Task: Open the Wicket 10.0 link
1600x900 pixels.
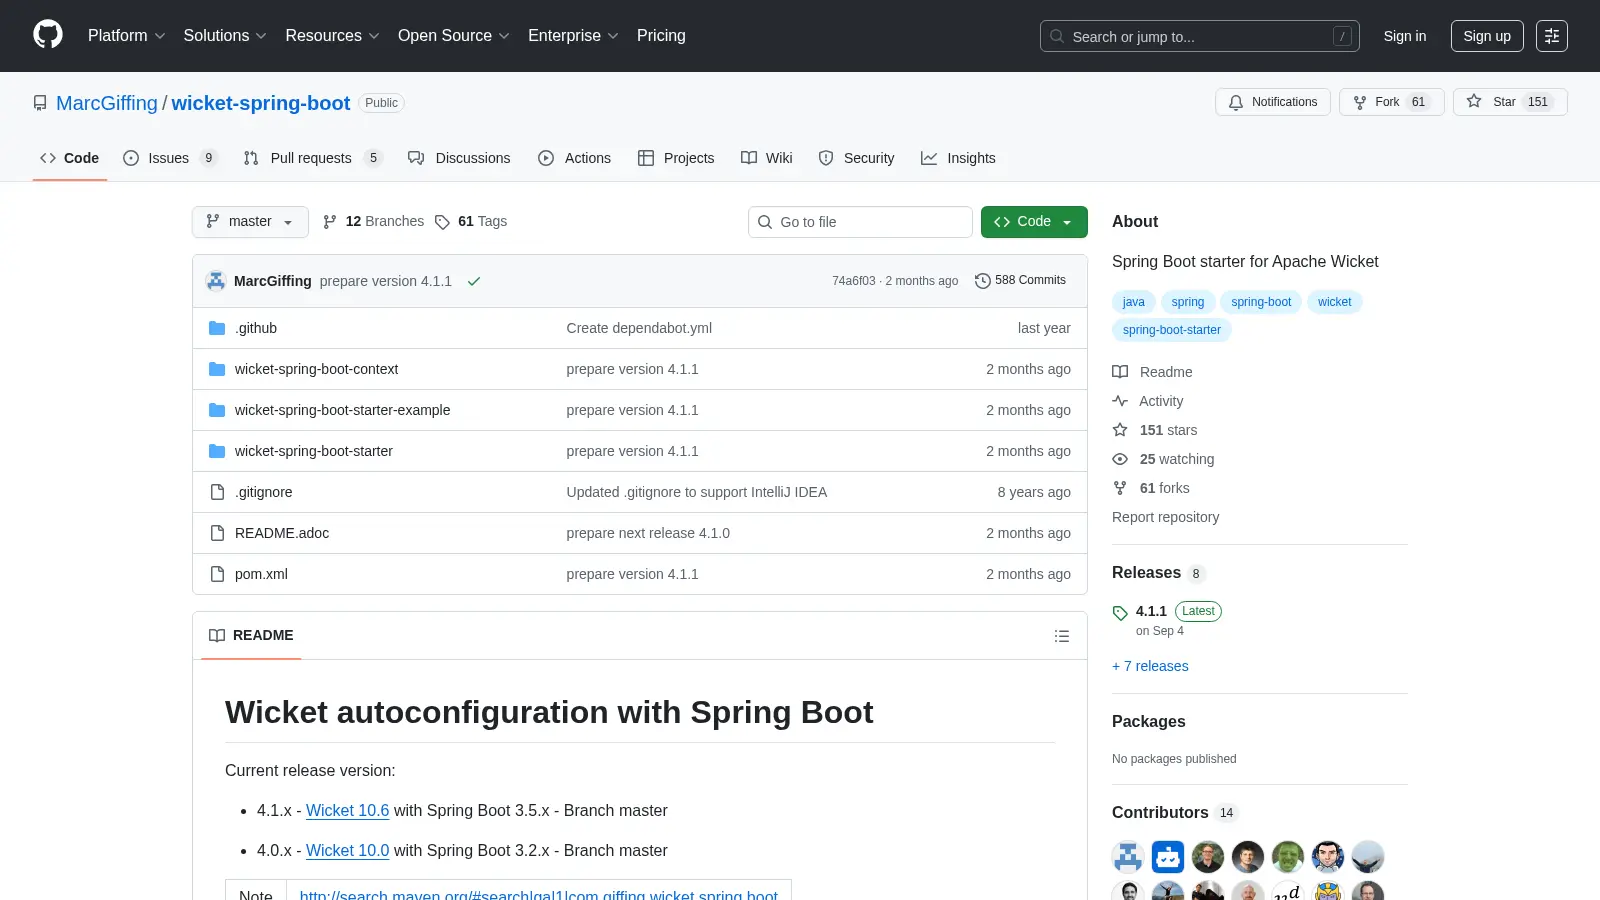Action: [347, 851]
